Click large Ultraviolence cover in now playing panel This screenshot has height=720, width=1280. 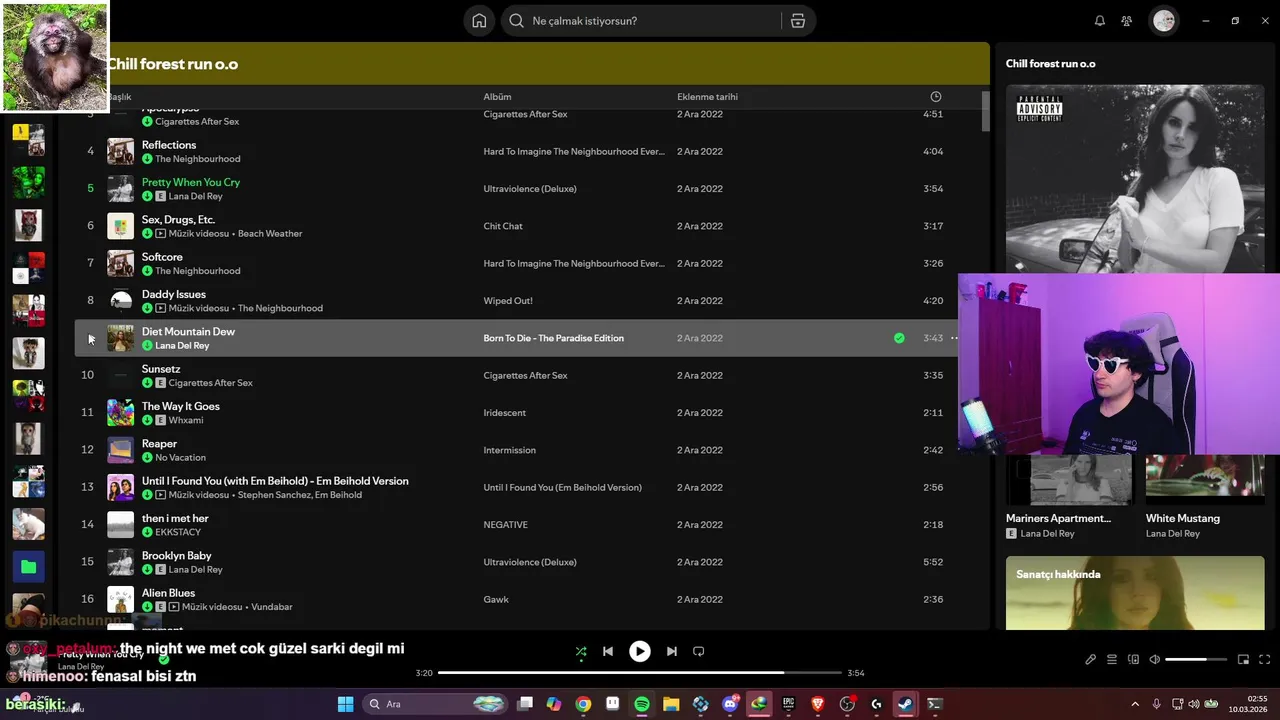tap(1135, 178)
